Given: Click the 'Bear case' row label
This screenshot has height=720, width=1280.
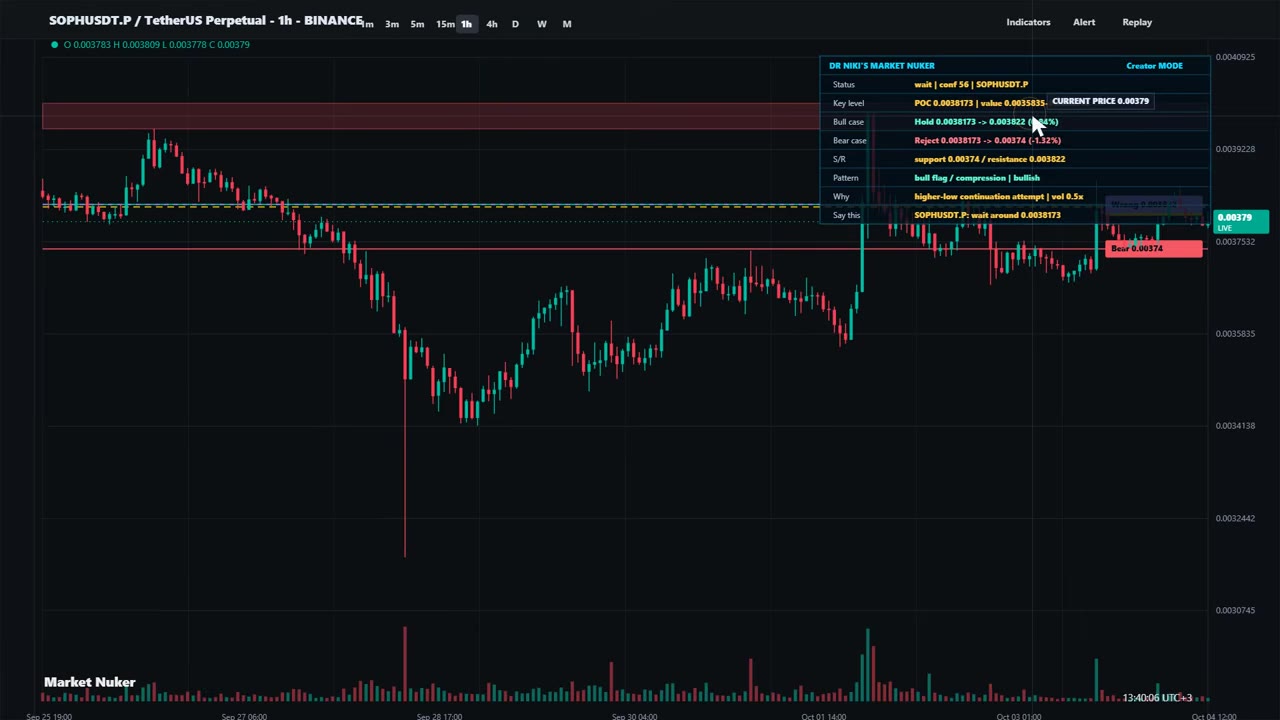Looking at the screenshot, I should (849, 141).
